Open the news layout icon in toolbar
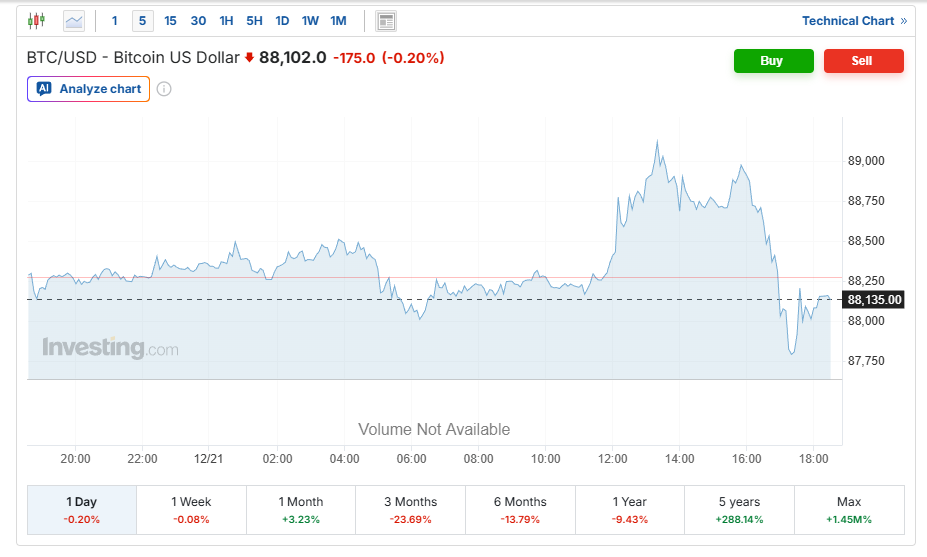927x557 pixels. (x=386, y=21)
